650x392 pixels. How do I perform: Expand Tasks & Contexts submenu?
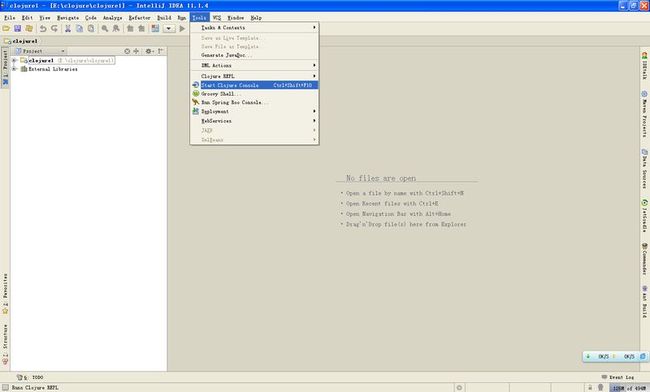[x=254, y=27]
